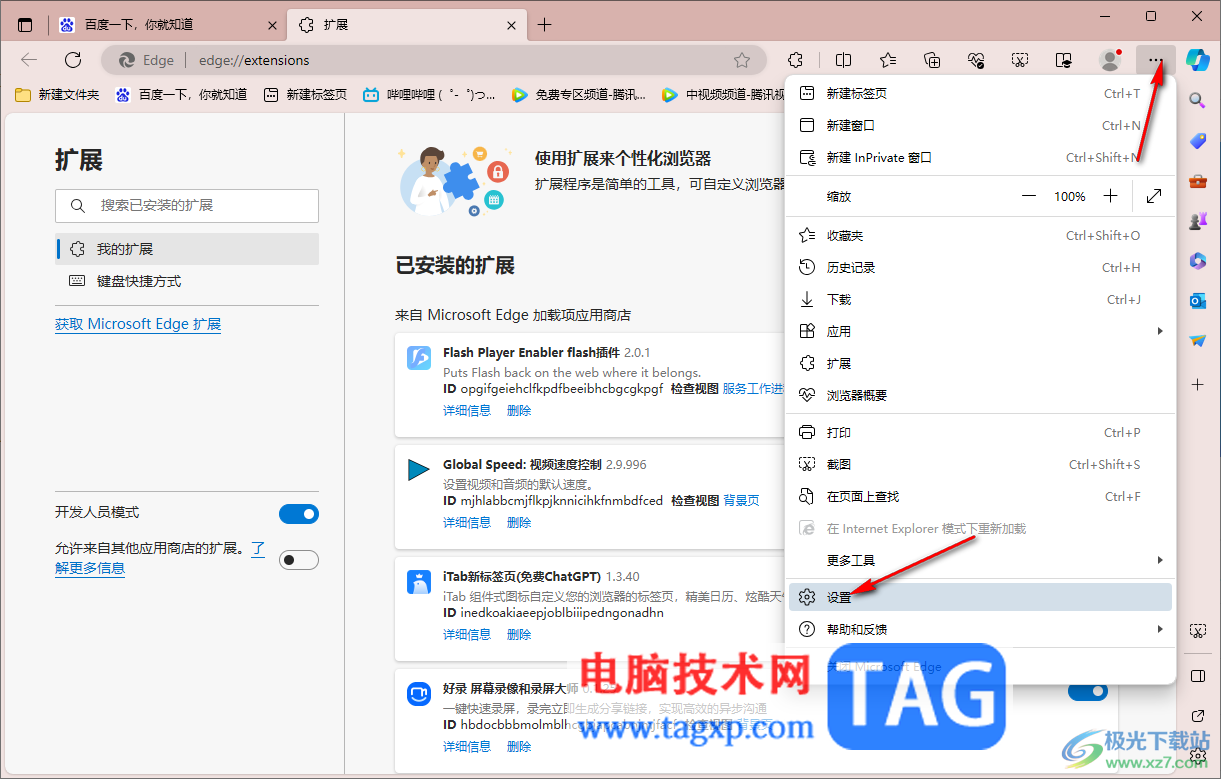The width and height of the screenshot is (1221, 779).
Task: Toggle allow extensions from other stores
Action: 298,560
